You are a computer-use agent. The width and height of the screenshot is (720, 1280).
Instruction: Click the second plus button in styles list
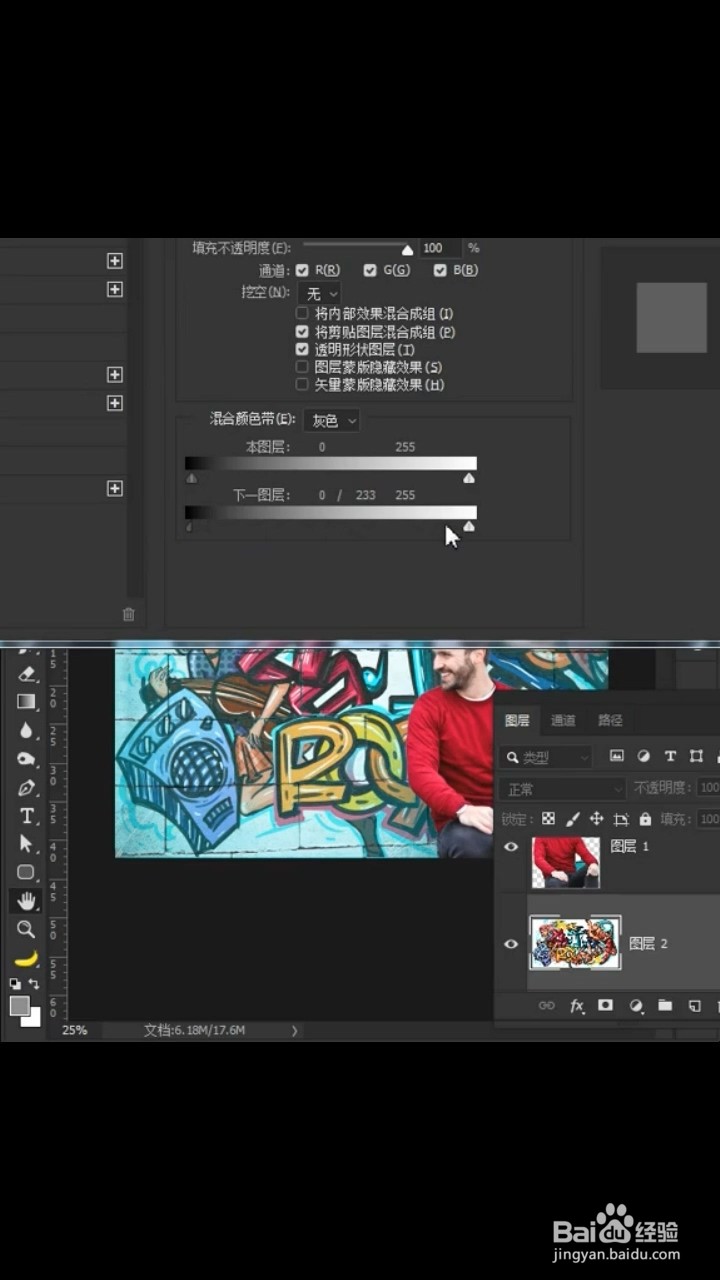pyautogui.click(x=115, y=289)
